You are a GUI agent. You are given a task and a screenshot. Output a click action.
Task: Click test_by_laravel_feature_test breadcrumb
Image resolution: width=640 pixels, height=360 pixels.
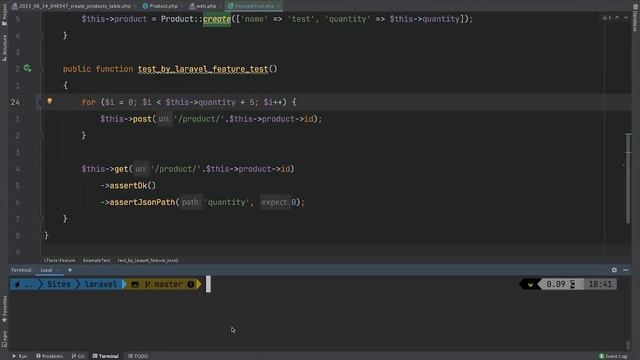148,260
